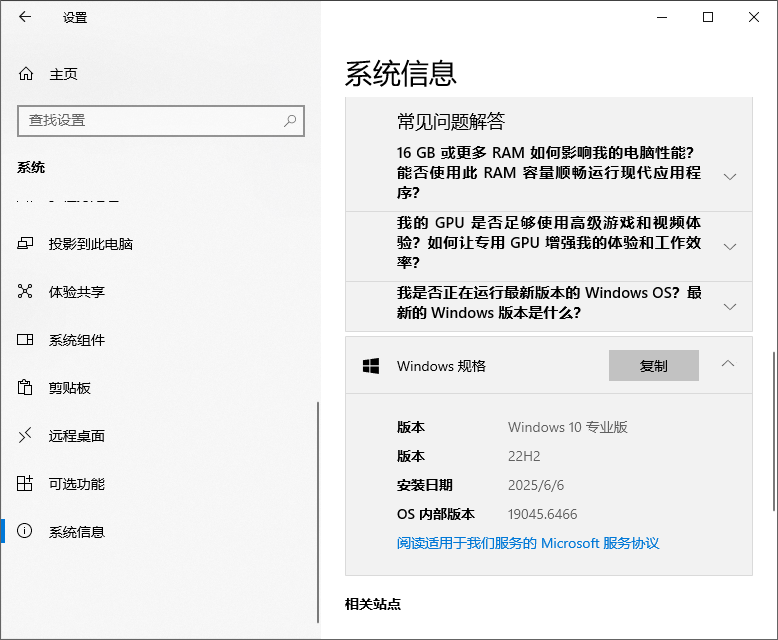Close the 设置 window

pyautogui.click(x=754, y=17)
